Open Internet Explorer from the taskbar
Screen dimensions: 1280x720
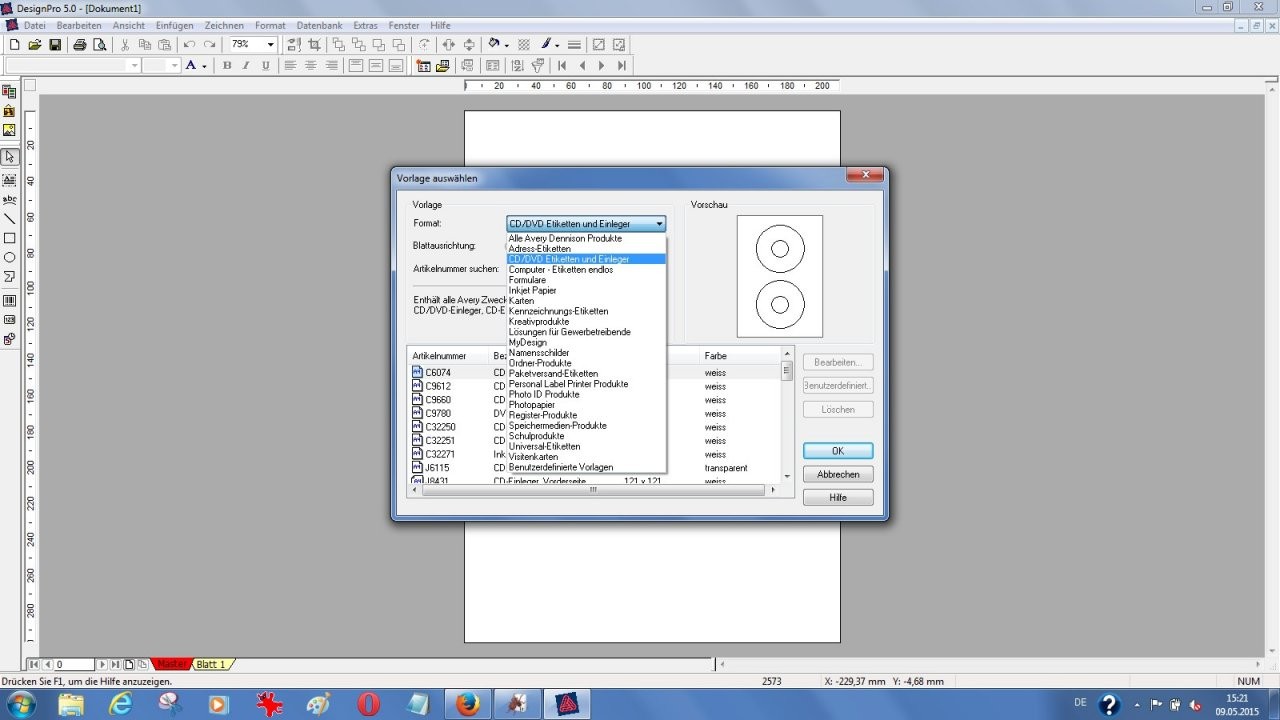pyautogui.click(x=120, y=704)
